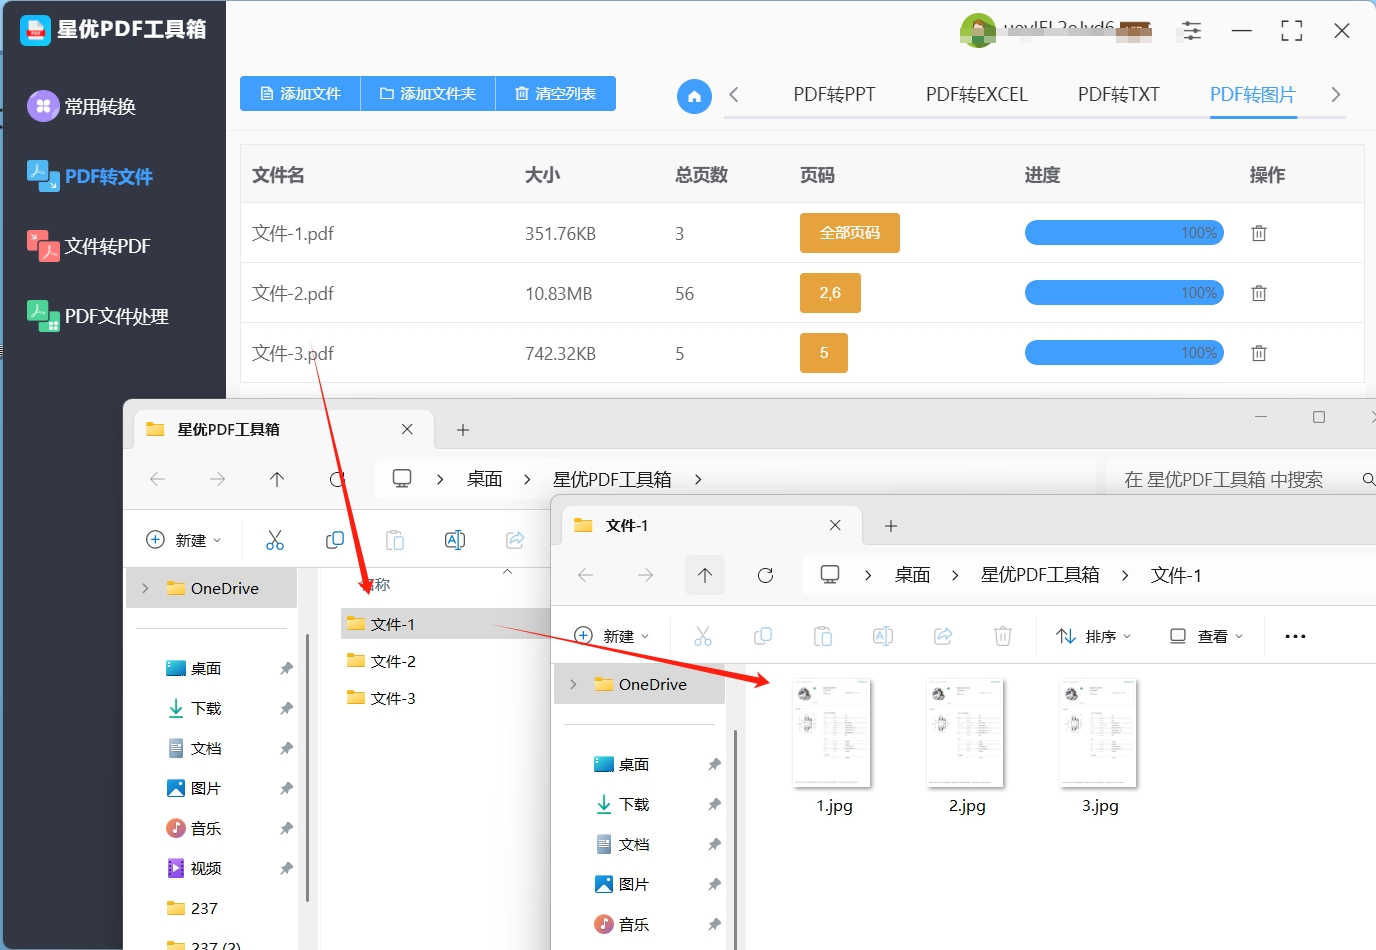Click 桌面 breadcrumb in 星优PDF工具箱 explorer window

[484, 479]
